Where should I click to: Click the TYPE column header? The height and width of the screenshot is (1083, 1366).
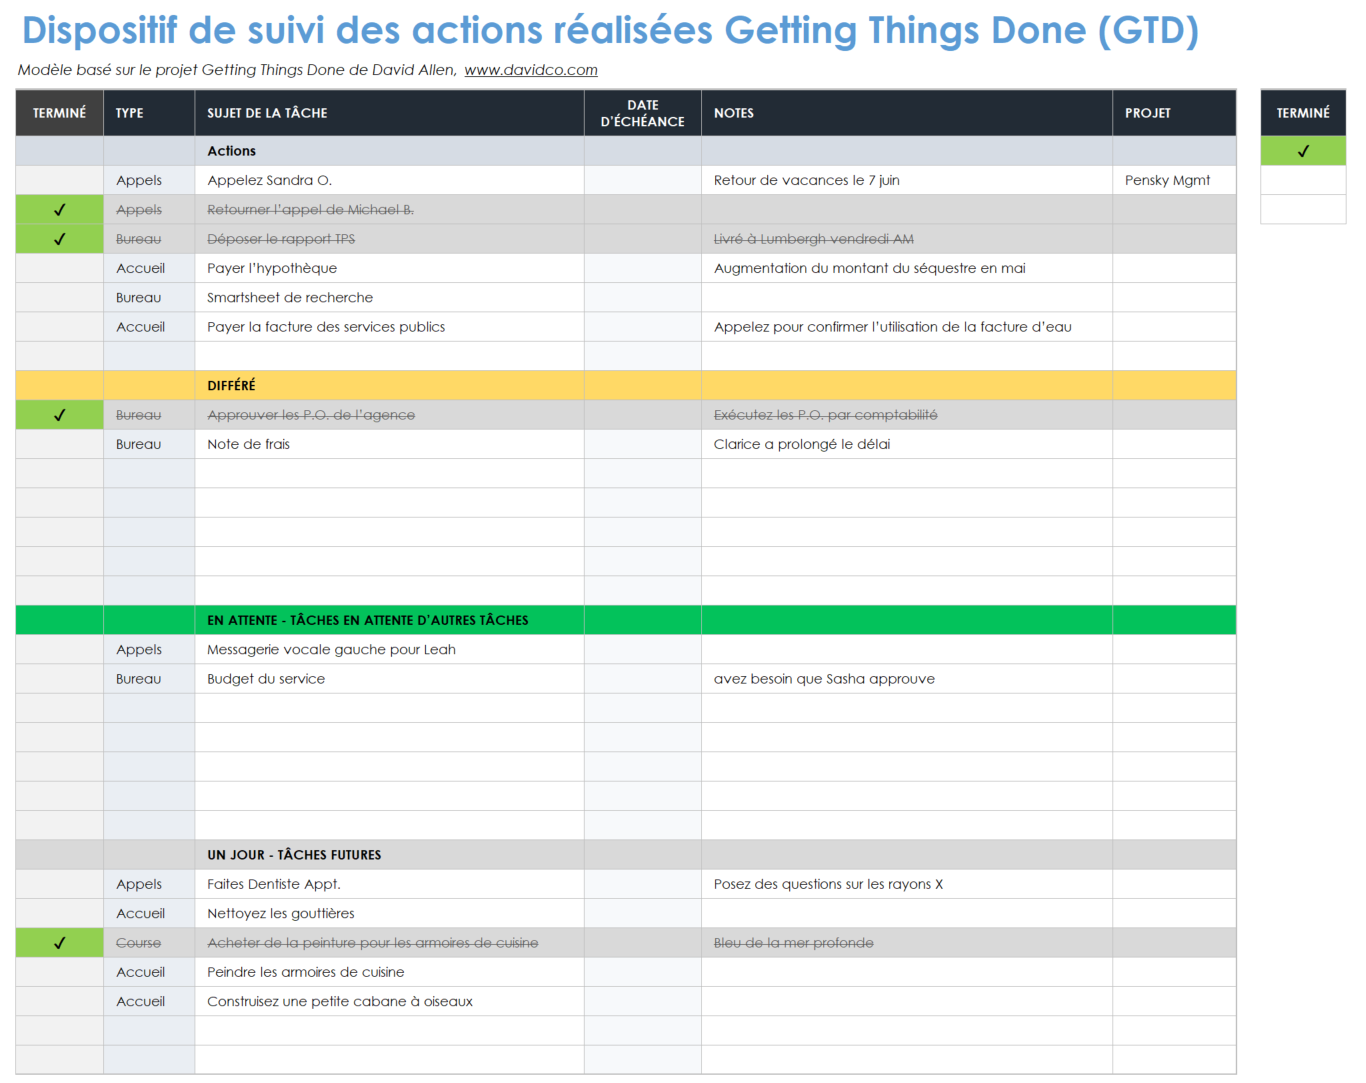(x=149, y=113)
